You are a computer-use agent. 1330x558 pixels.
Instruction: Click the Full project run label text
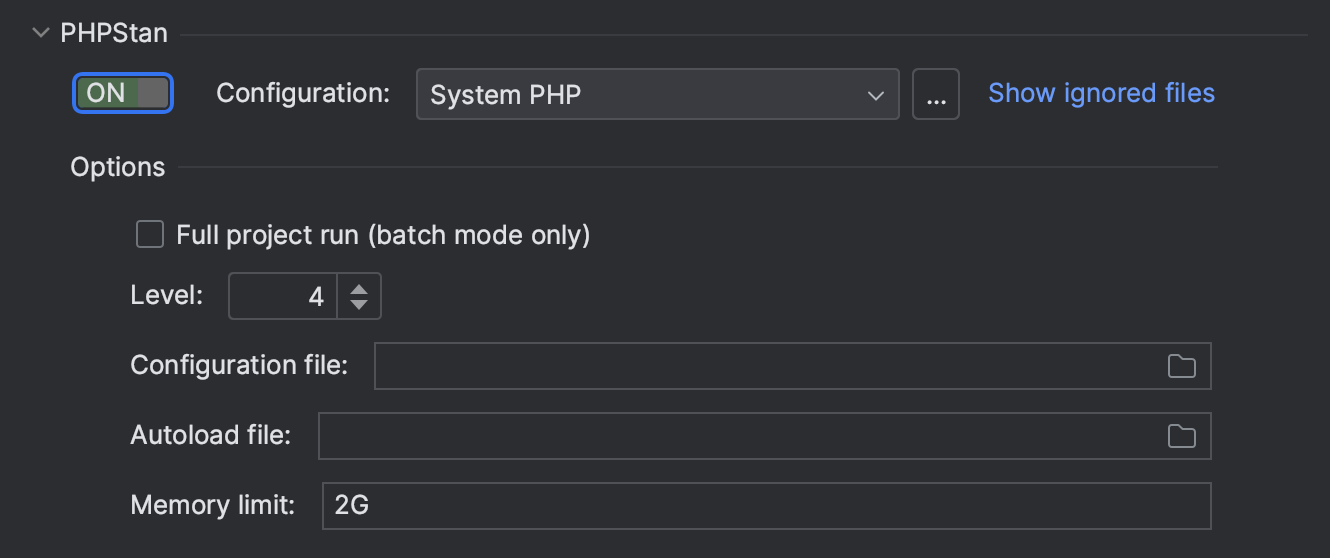point(383,235)
